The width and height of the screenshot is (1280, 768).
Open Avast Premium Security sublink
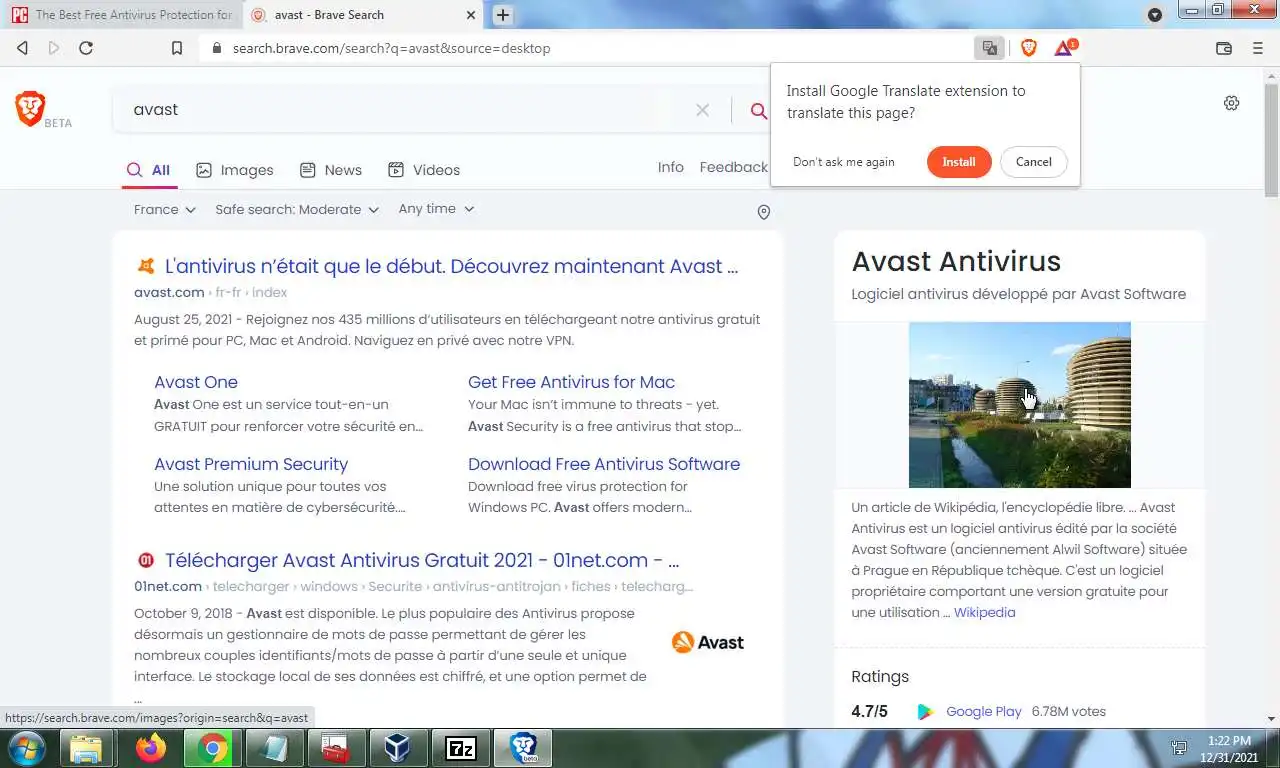[x=251, y=464]
